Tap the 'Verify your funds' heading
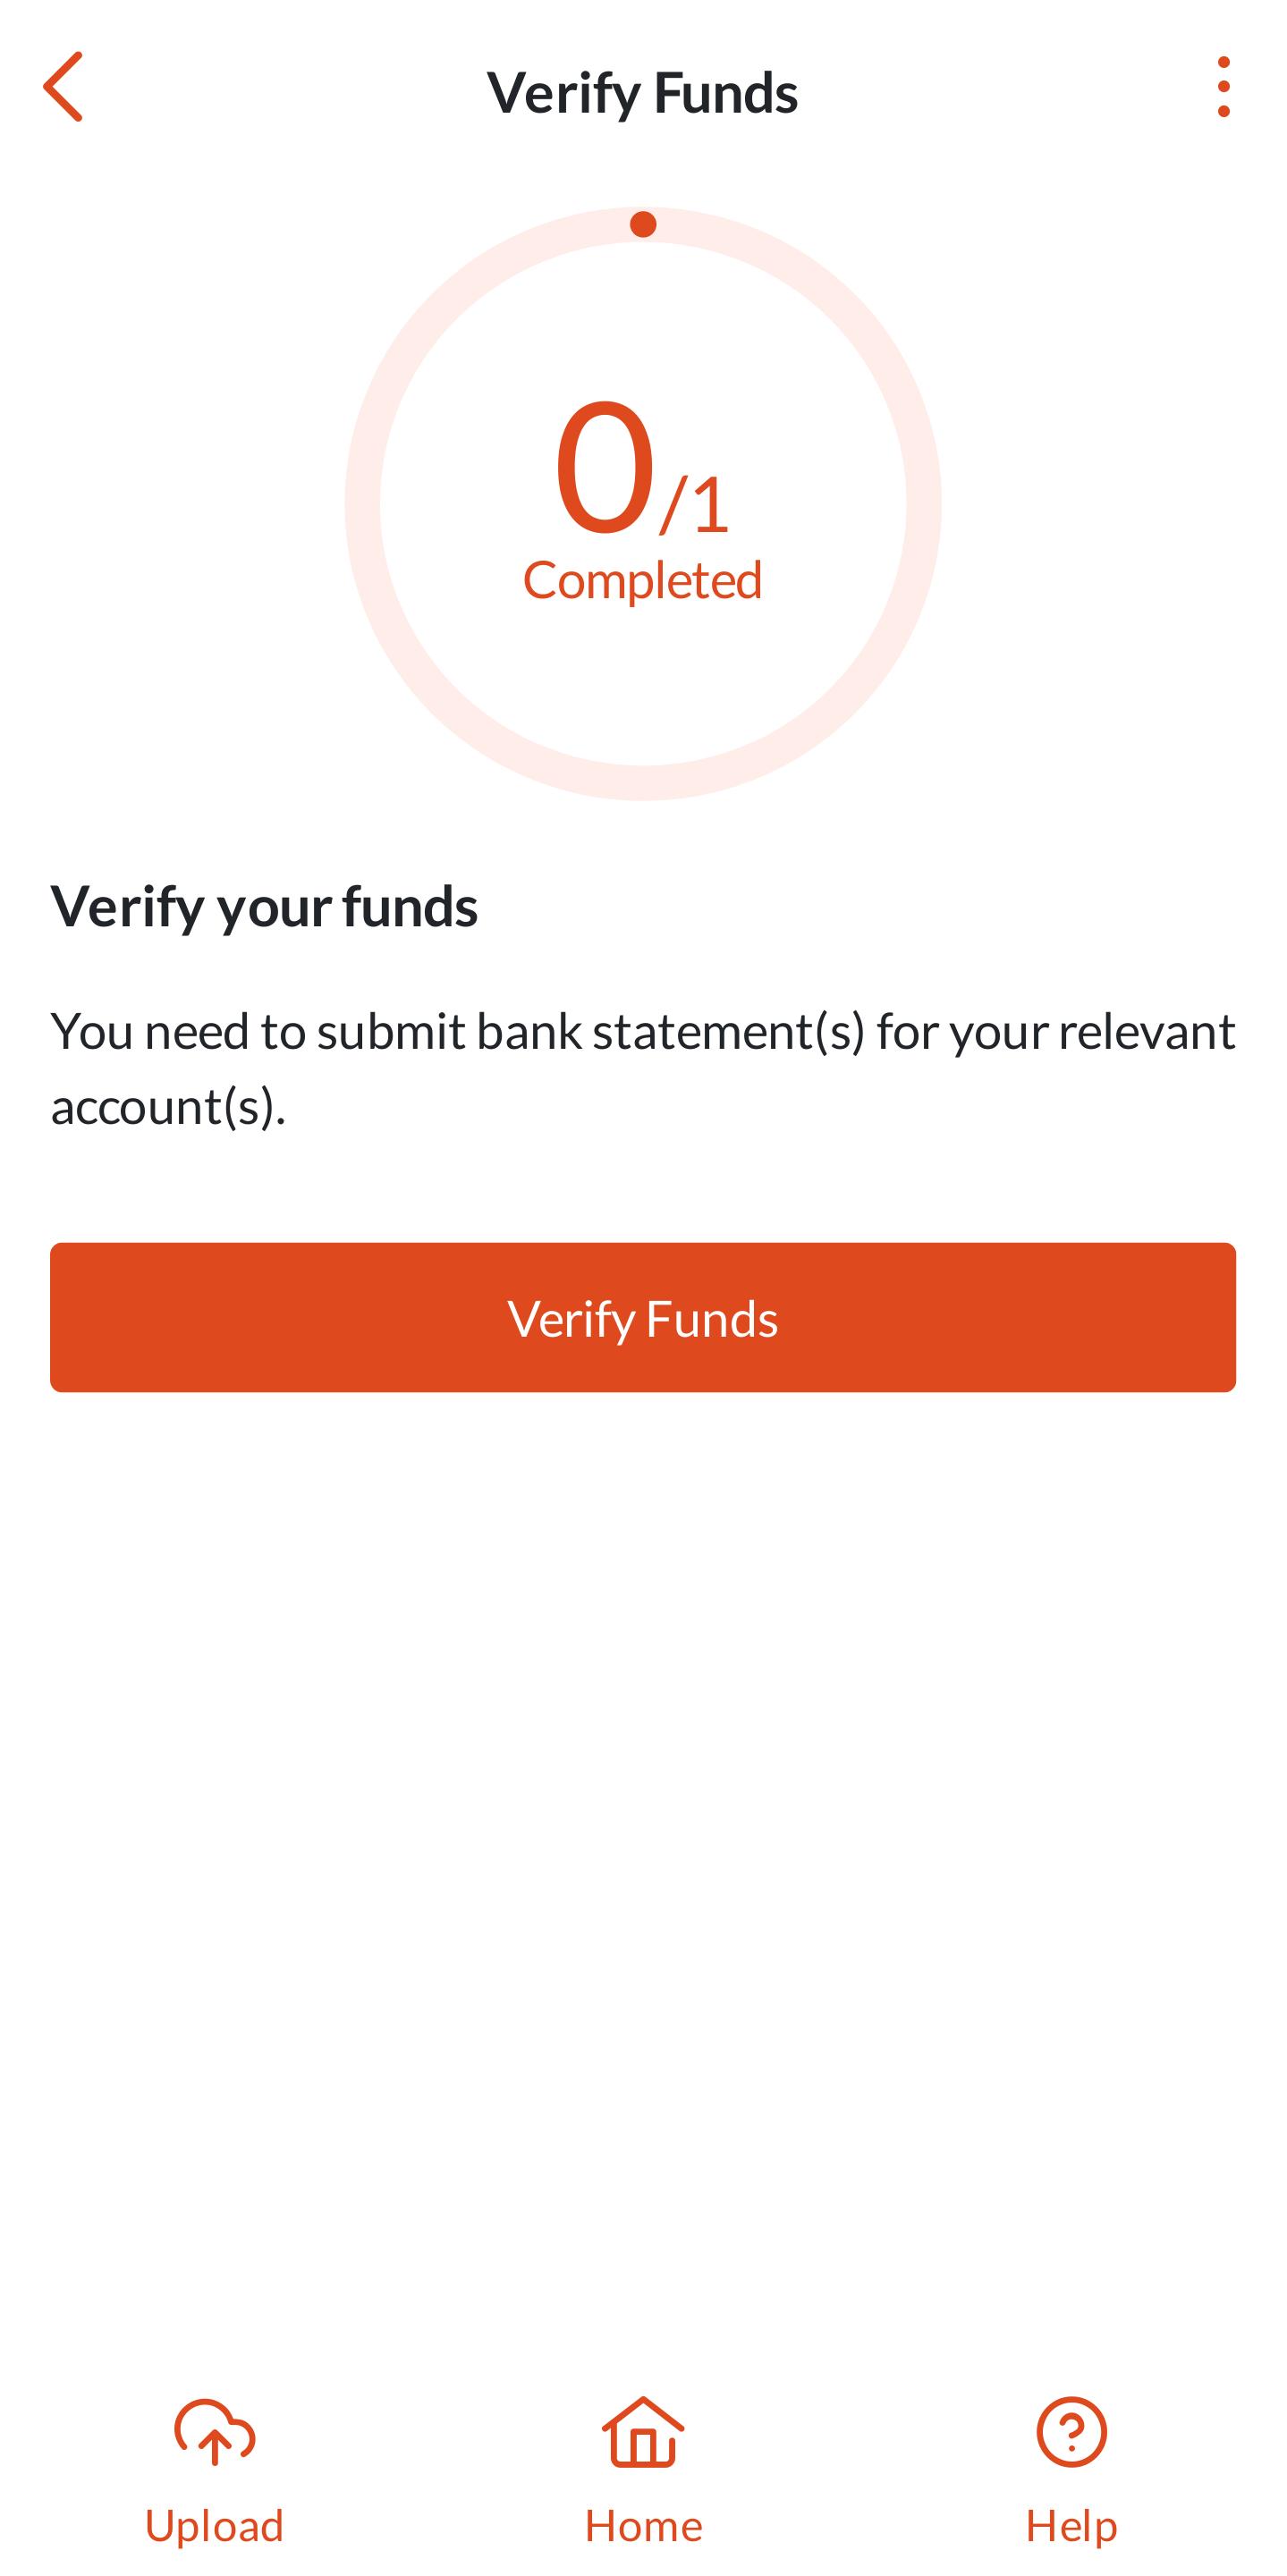The width and height of the screenshot is (1287, 2576). [x=264, y=907]
